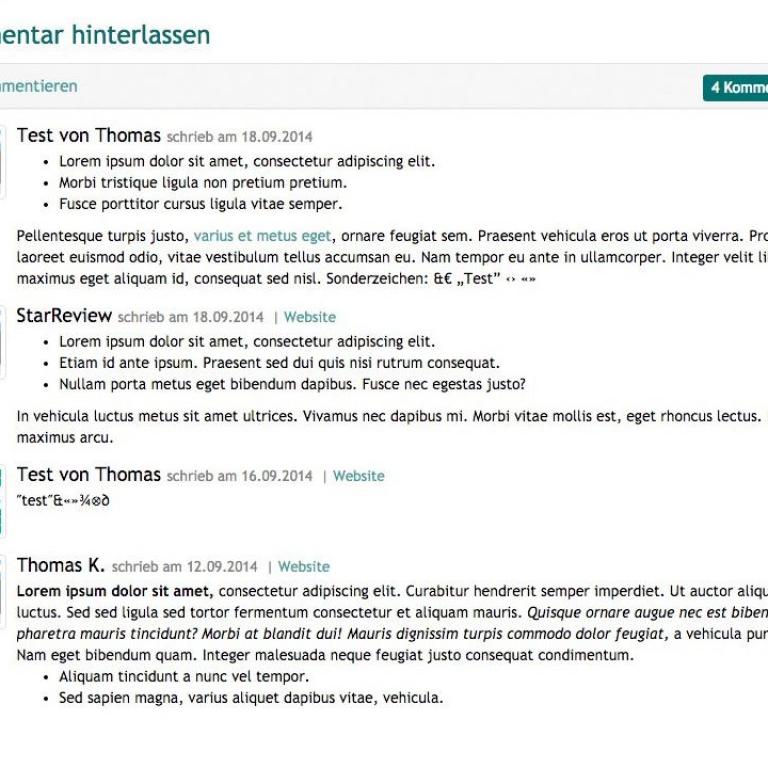Viewport: 768px width, 768px height.
Task: Click the Thomas K. author name
Action: point(61,566)
